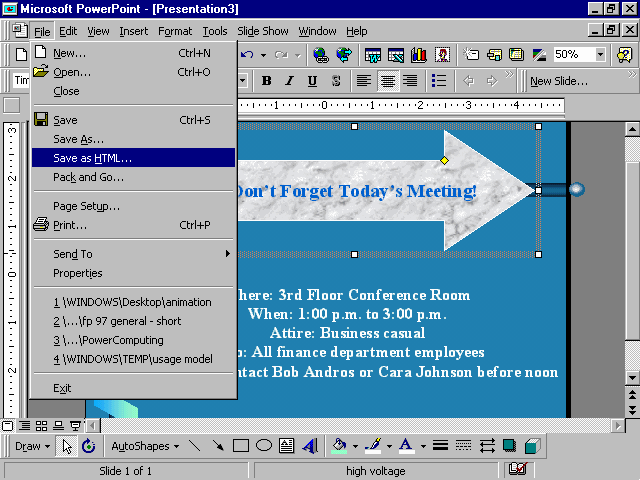Center align the text
This screenshot has width=640, height=480.
(387, 81)
